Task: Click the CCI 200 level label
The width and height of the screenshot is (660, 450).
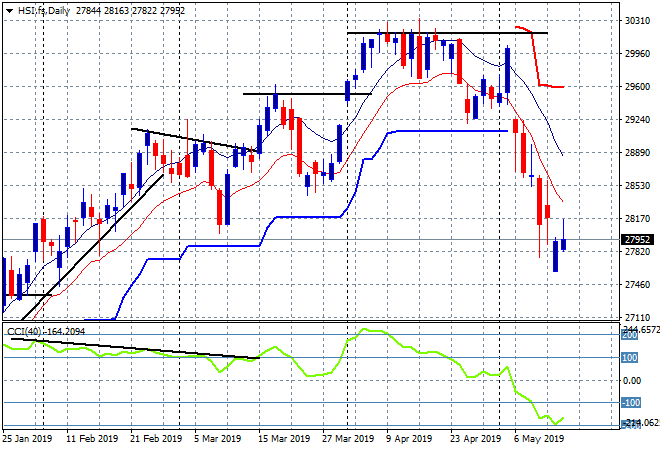Action: (x=630, y=335)
